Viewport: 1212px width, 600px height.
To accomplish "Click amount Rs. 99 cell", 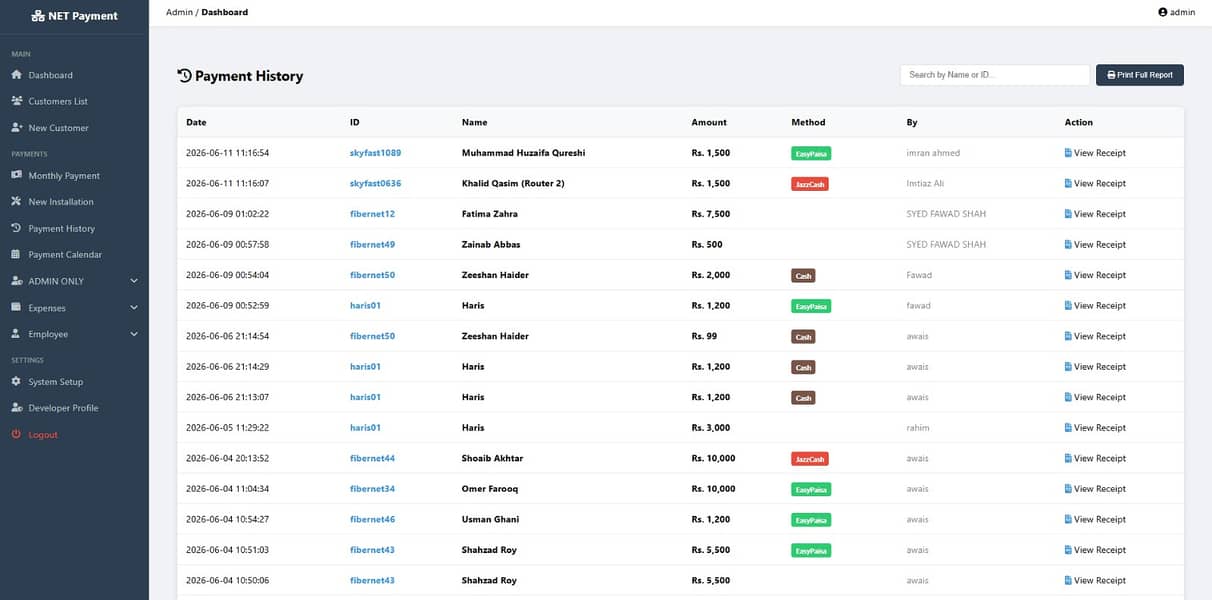I will [x=704, y=336].
